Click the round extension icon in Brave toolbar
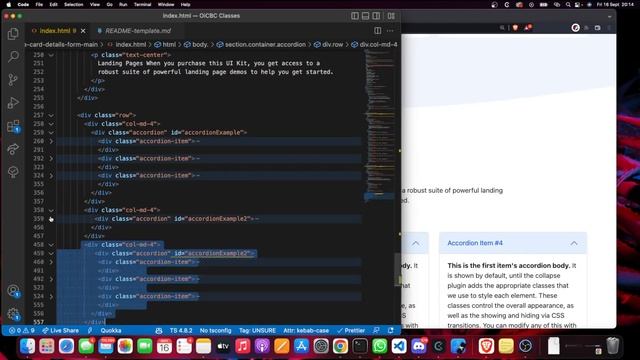 coord(576,28)
